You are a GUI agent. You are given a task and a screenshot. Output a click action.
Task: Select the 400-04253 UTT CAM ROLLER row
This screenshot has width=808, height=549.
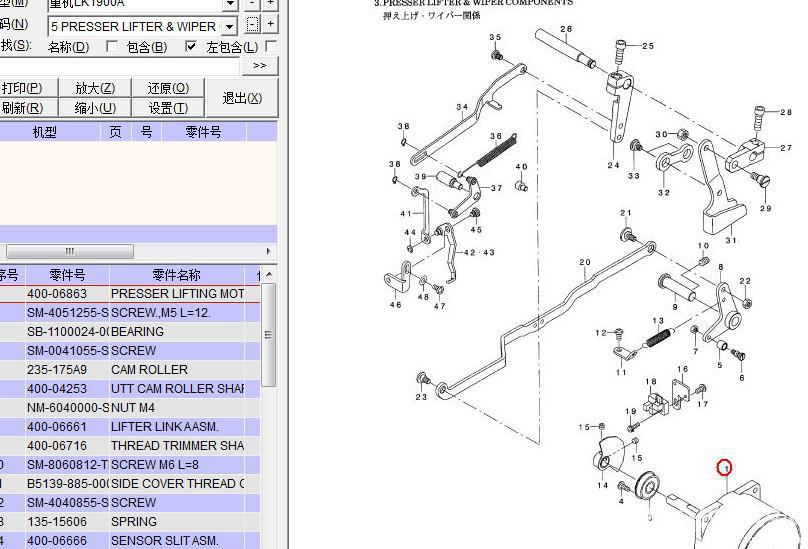(x=130, y=389)
